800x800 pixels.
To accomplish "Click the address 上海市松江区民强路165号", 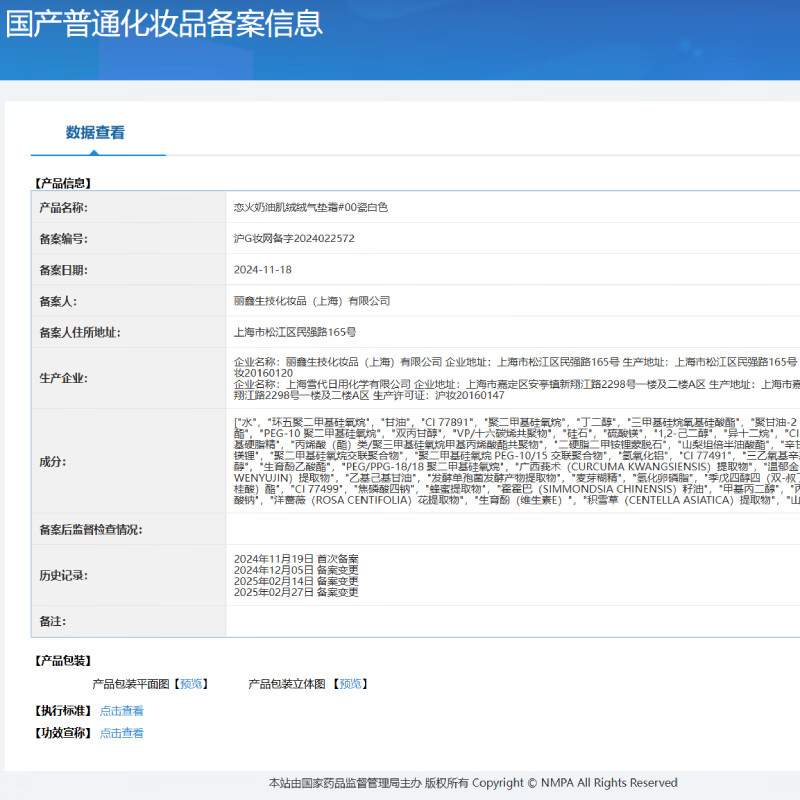I will coord(294,332).
